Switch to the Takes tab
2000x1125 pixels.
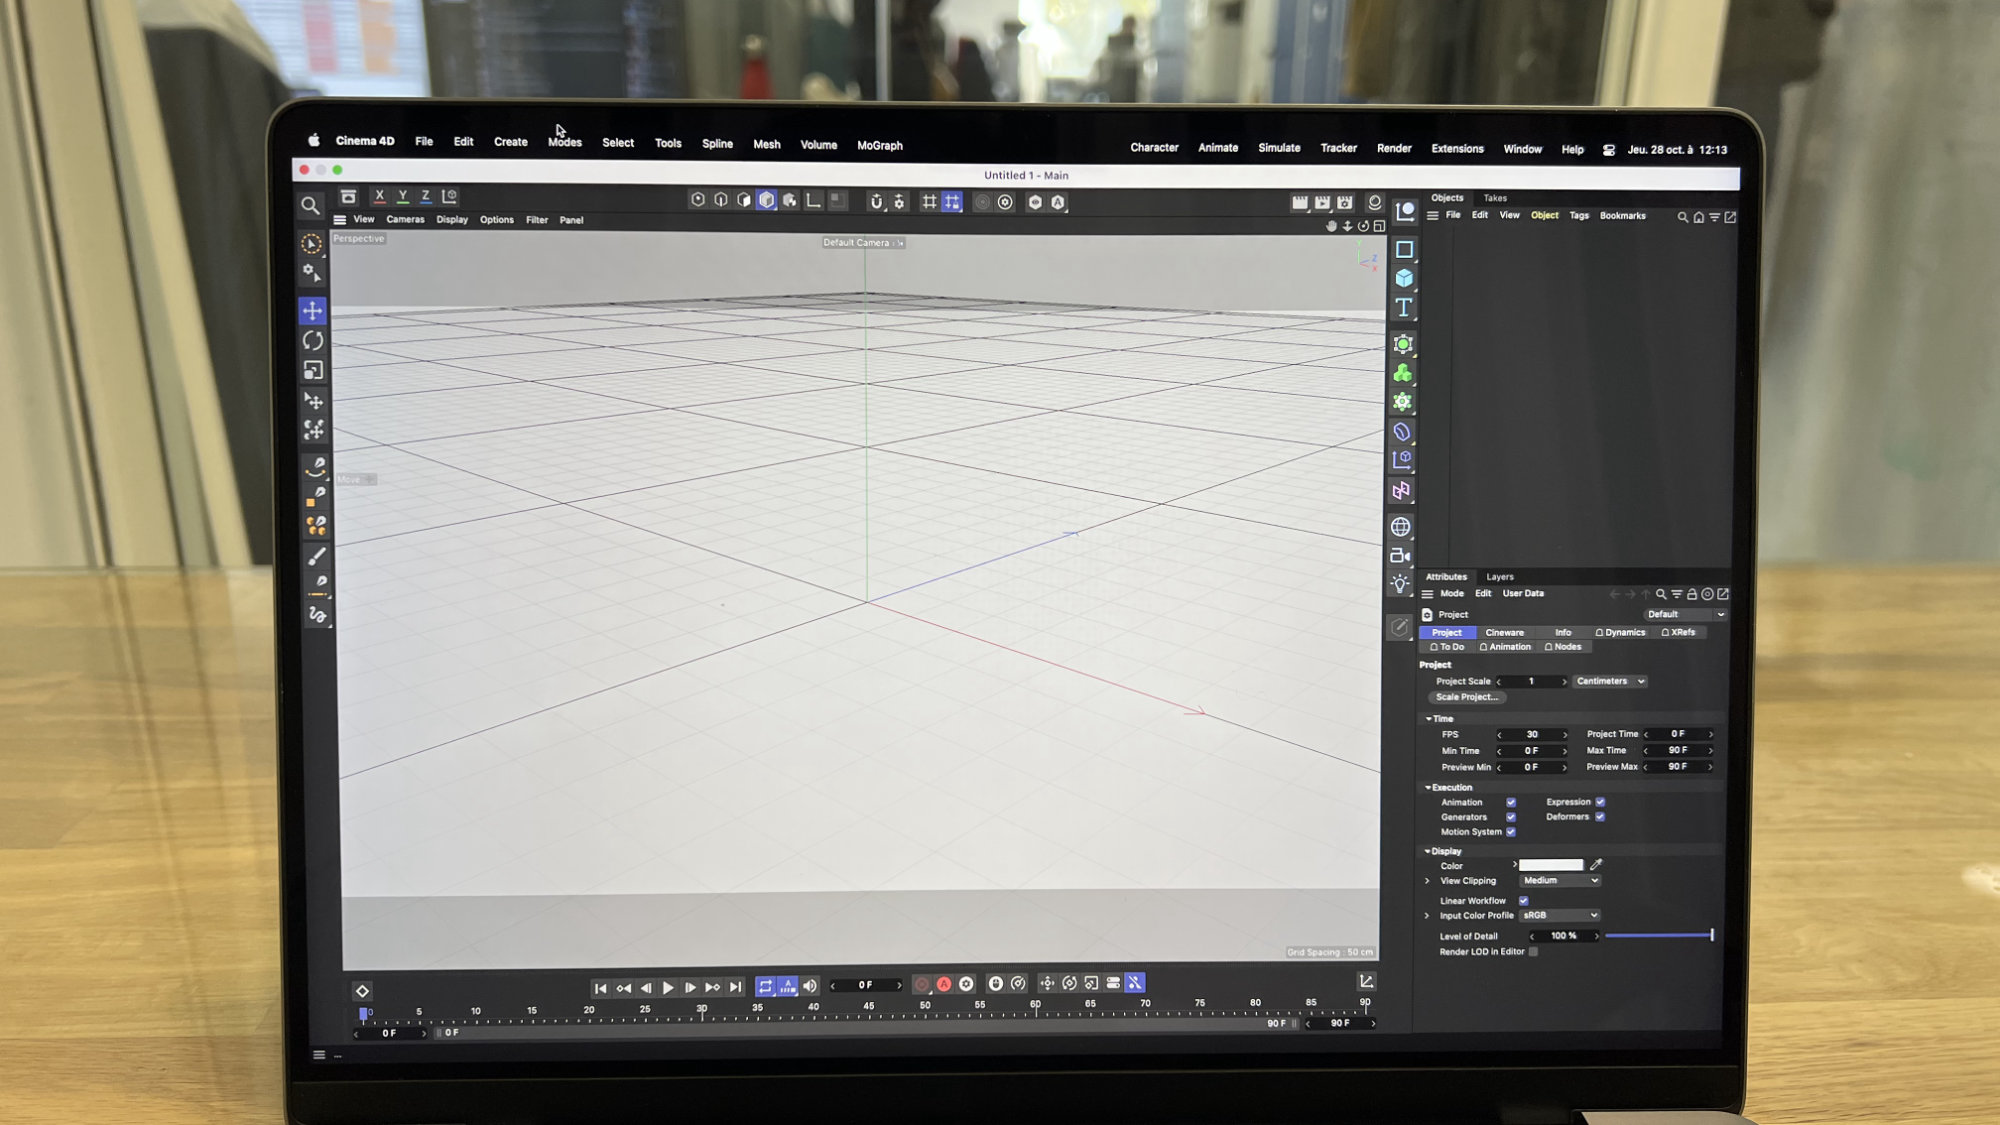[1495, 198]
